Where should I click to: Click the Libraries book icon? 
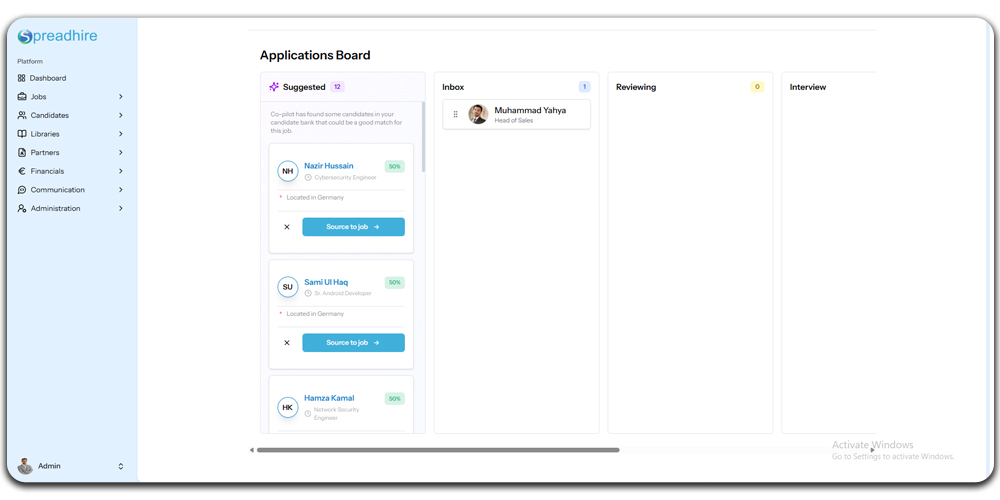(22, 134)
